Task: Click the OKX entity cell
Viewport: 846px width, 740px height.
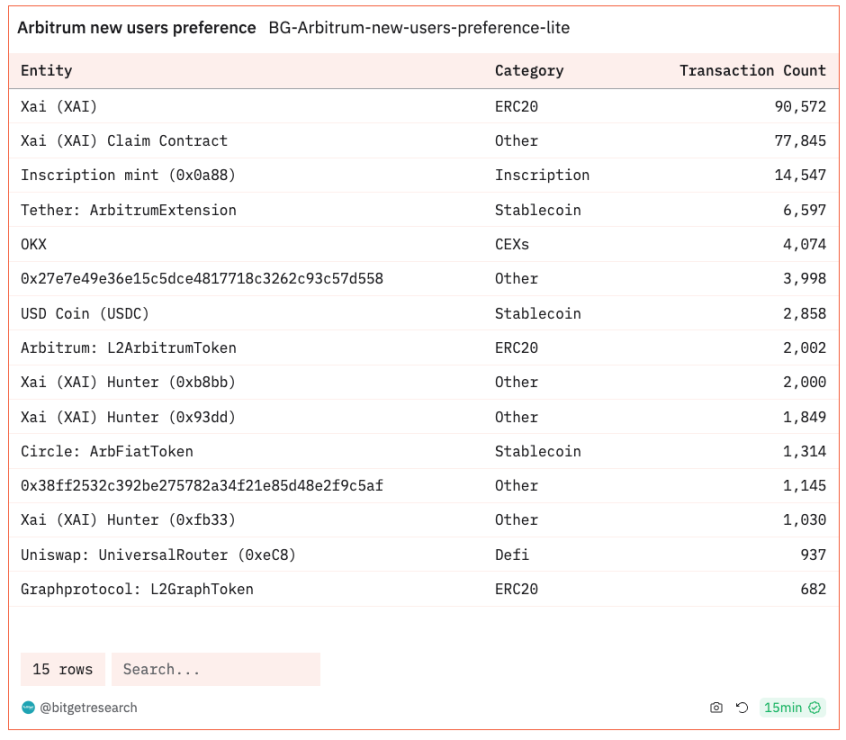Action: pos(34,244)
